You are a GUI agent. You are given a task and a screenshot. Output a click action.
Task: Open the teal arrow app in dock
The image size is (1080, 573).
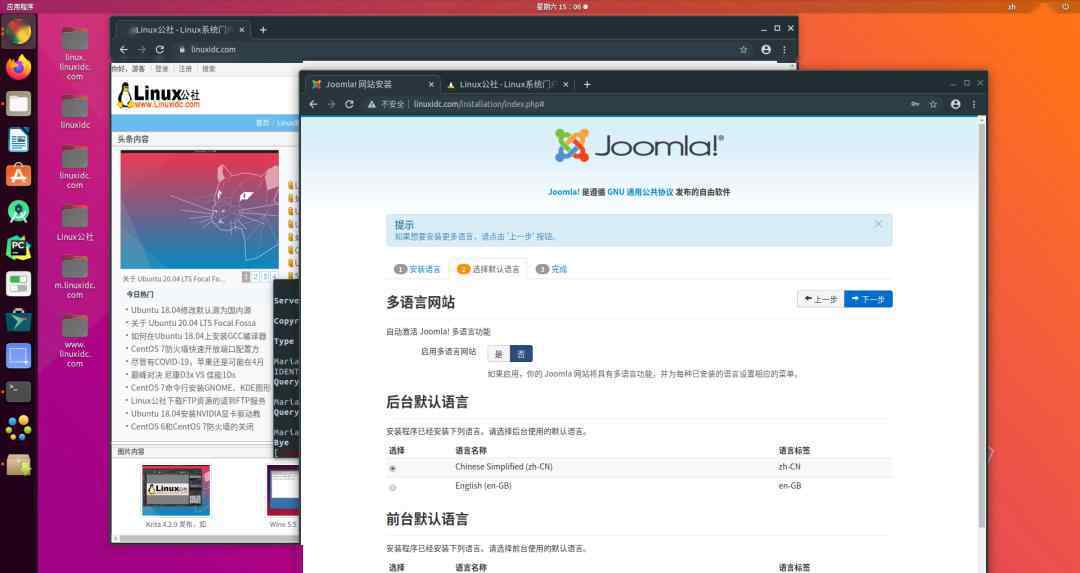(19, 320)
